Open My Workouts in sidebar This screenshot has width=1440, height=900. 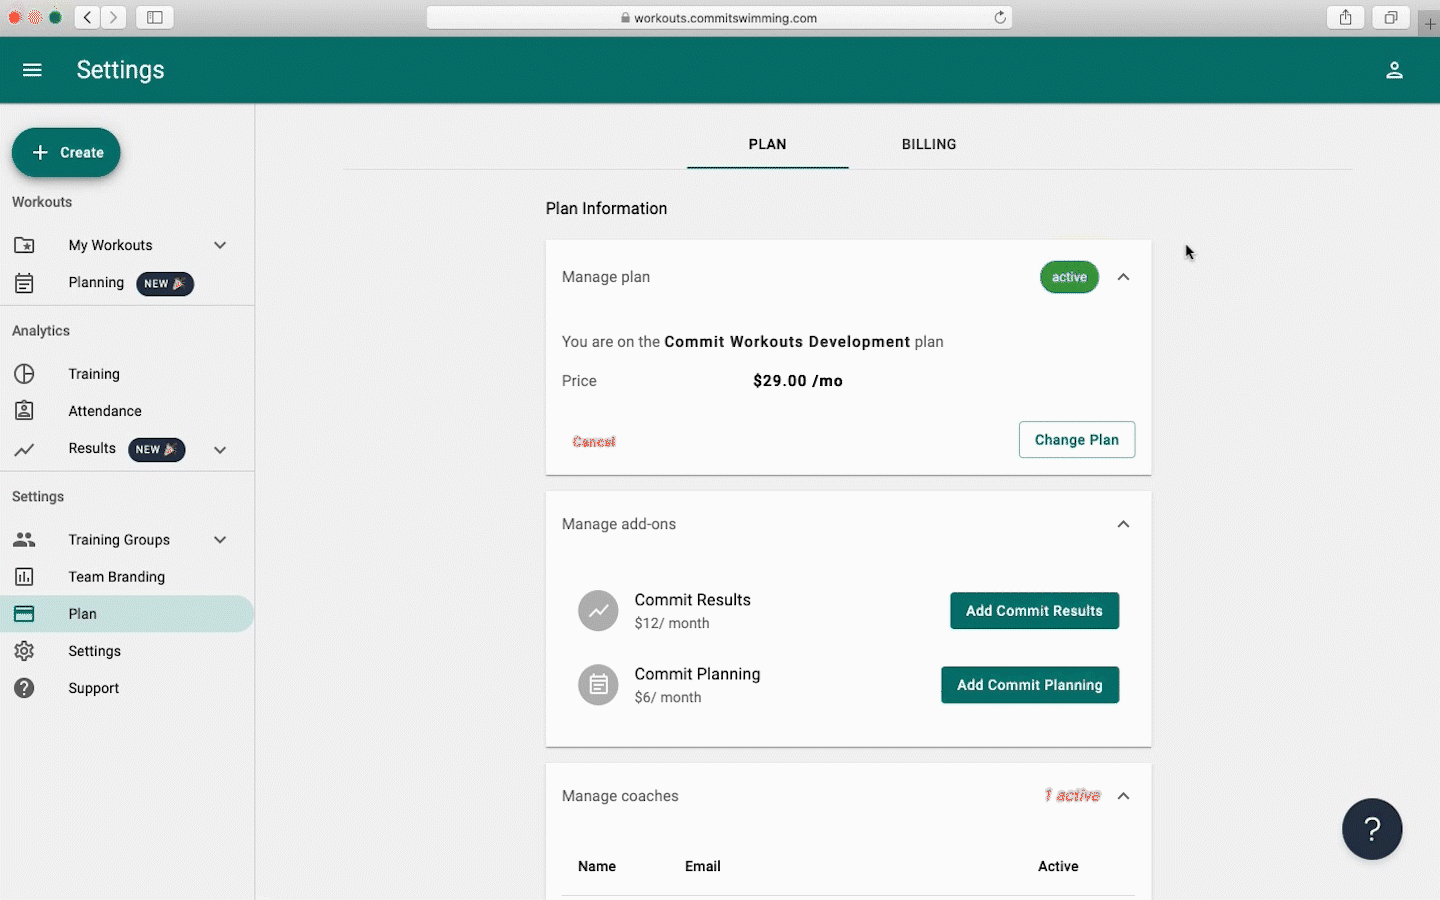[x=110, y=245]
